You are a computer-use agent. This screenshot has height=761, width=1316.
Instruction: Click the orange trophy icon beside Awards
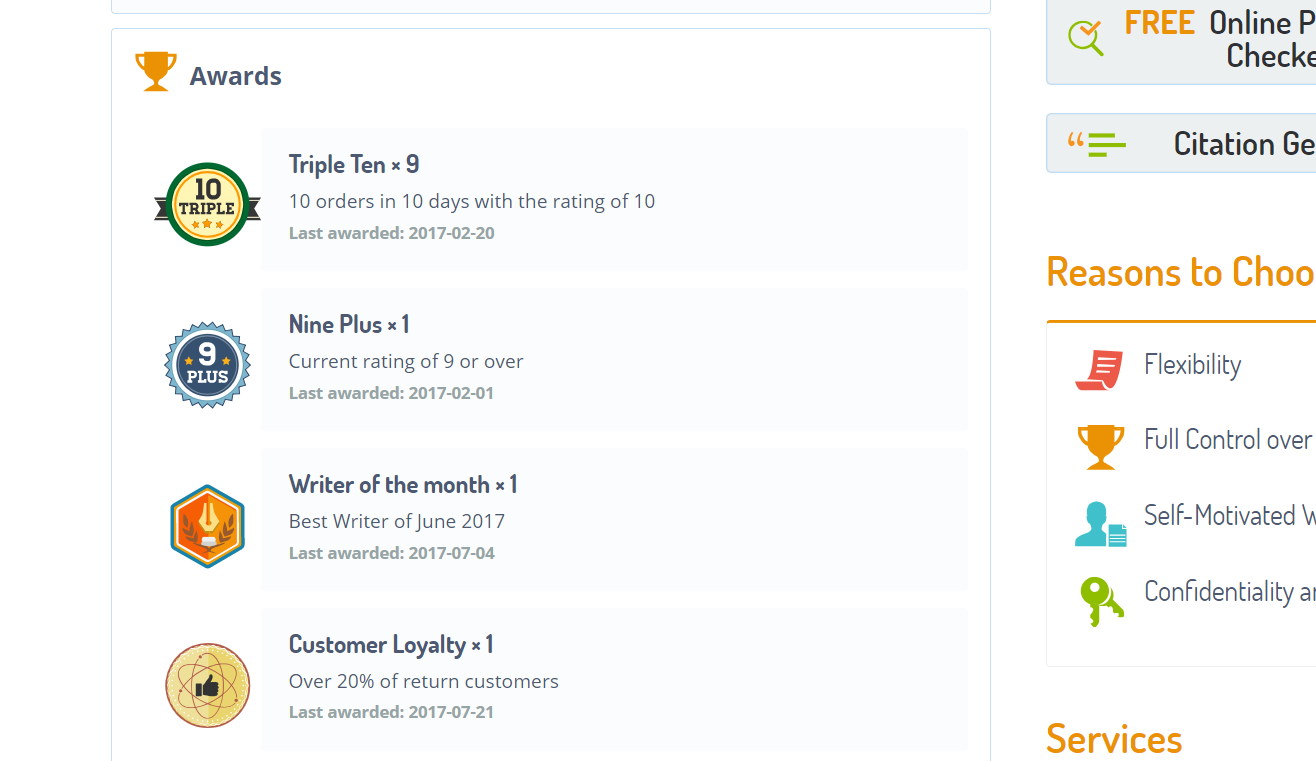point(155,72)
